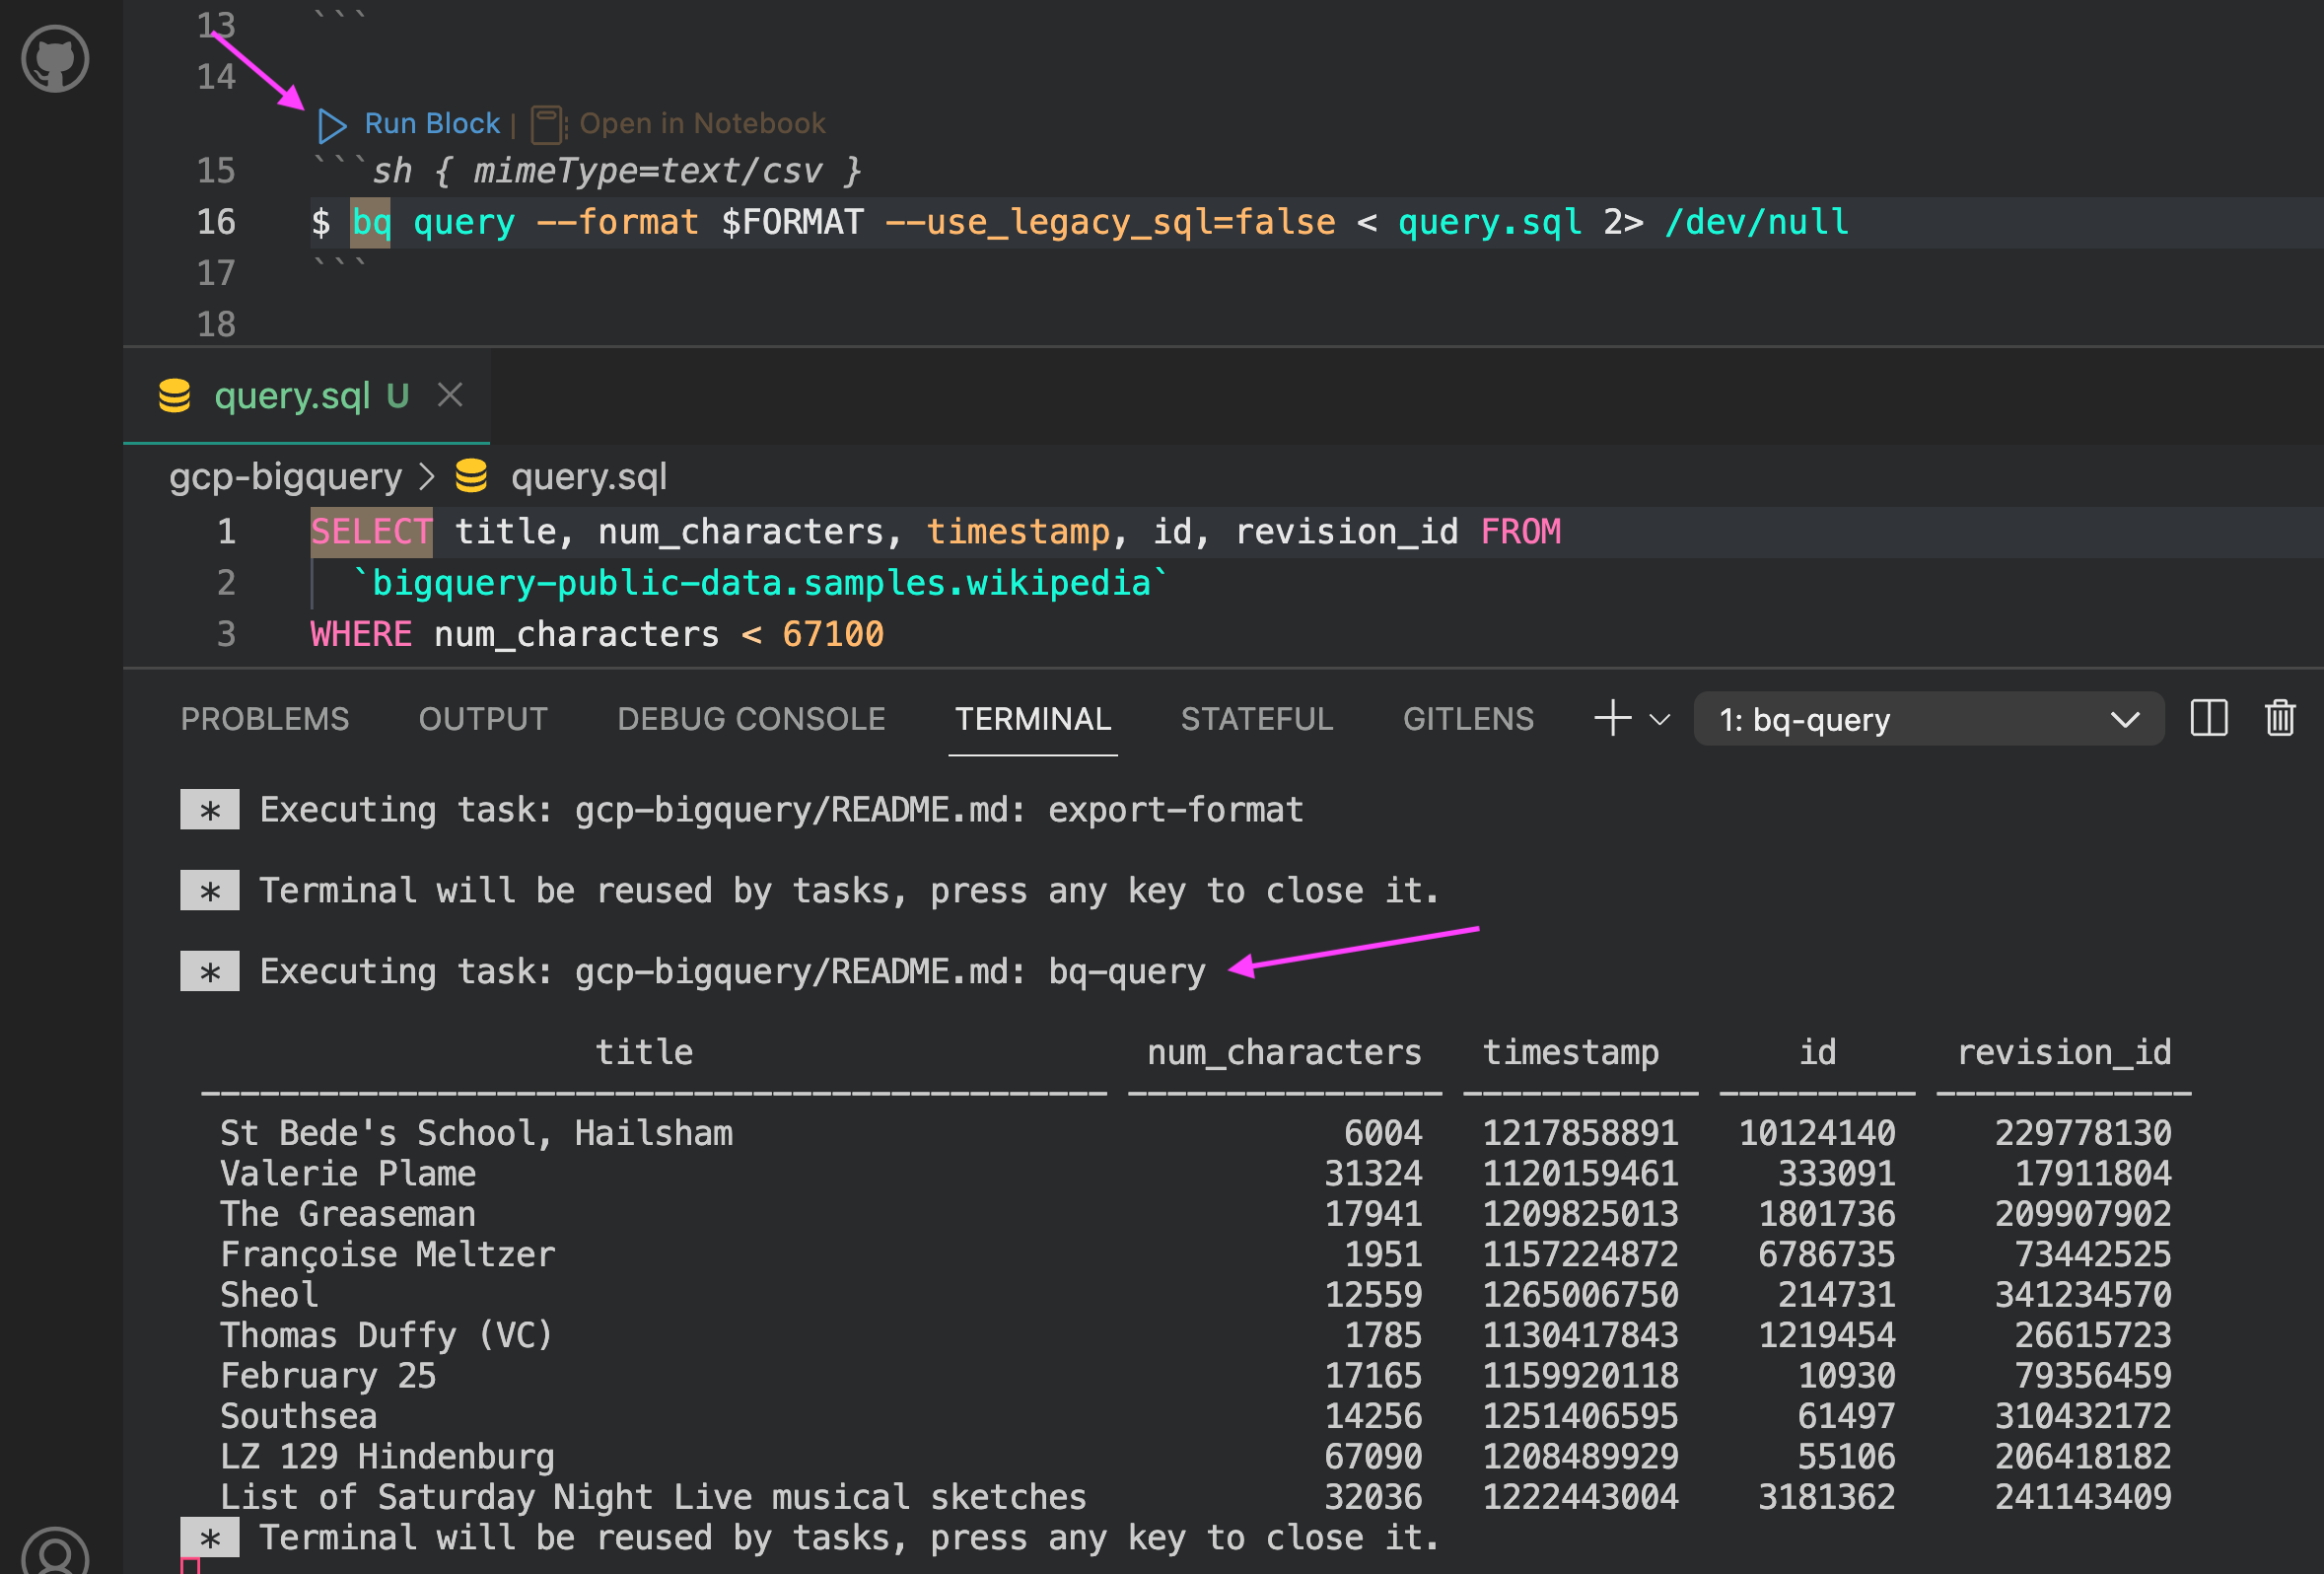Click the new terminal plus icon
2324x1574 pixels.
tap(1612, 718)
